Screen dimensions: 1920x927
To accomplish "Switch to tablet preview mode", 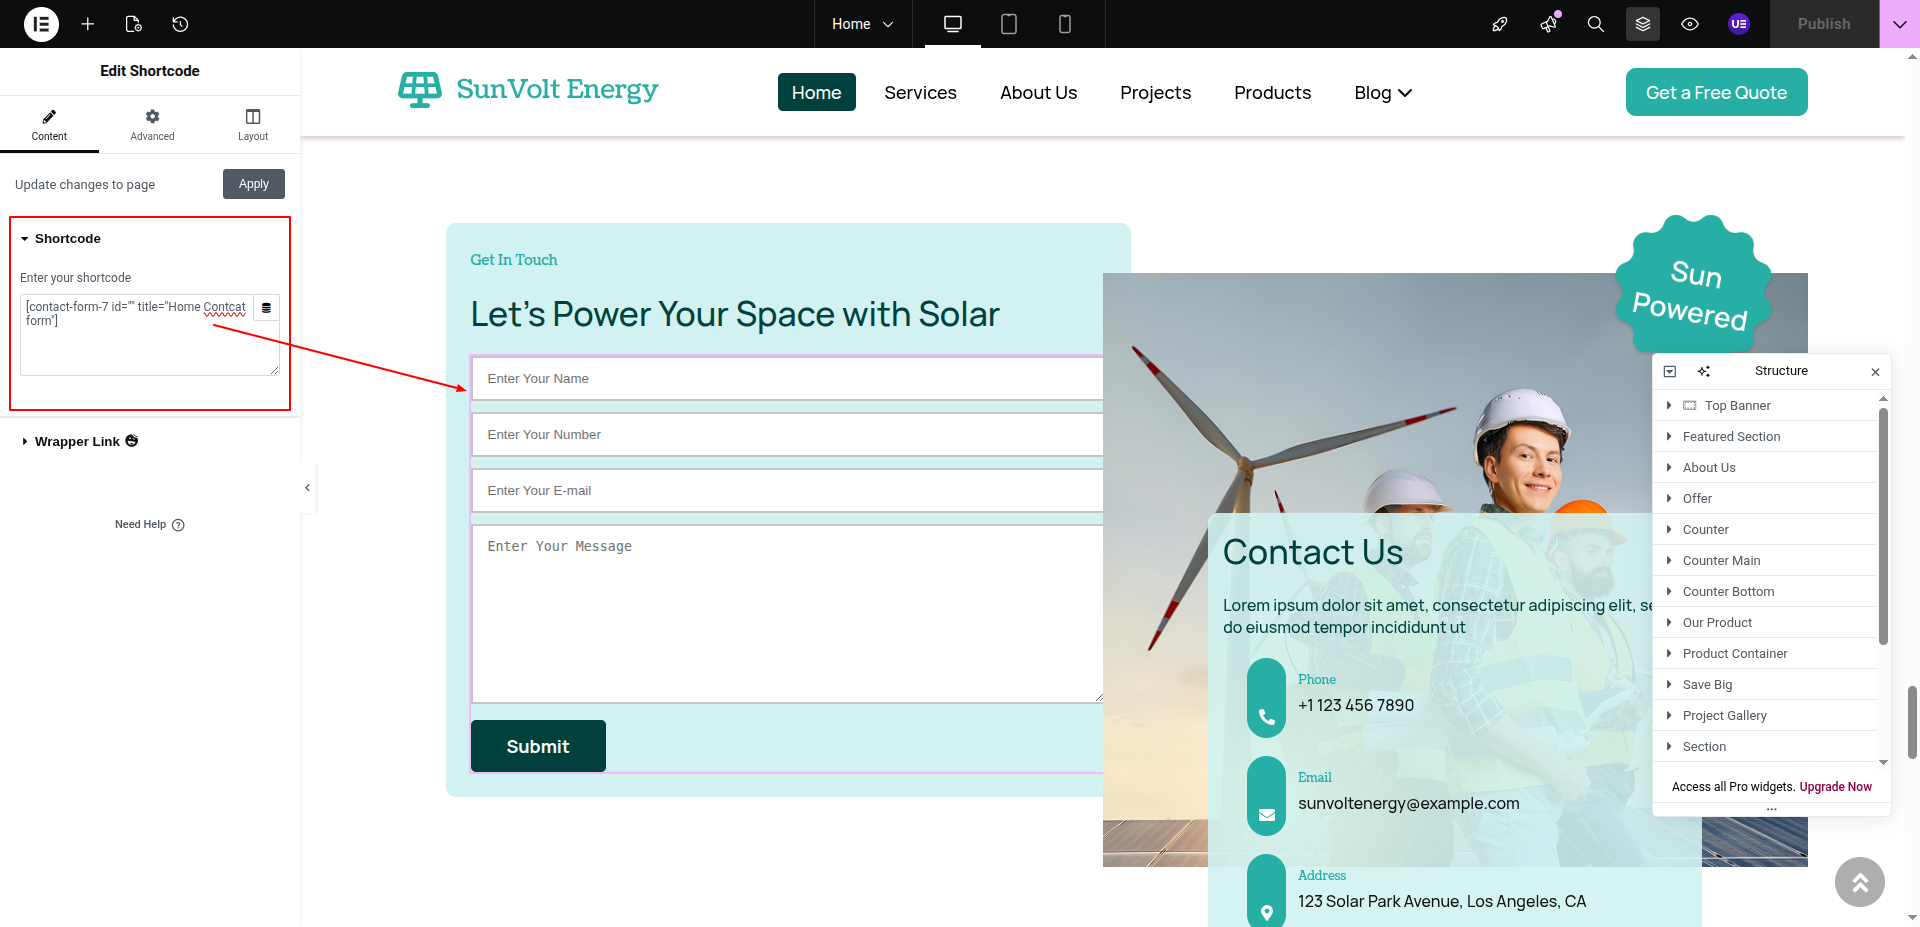I will click(1008, 24).
